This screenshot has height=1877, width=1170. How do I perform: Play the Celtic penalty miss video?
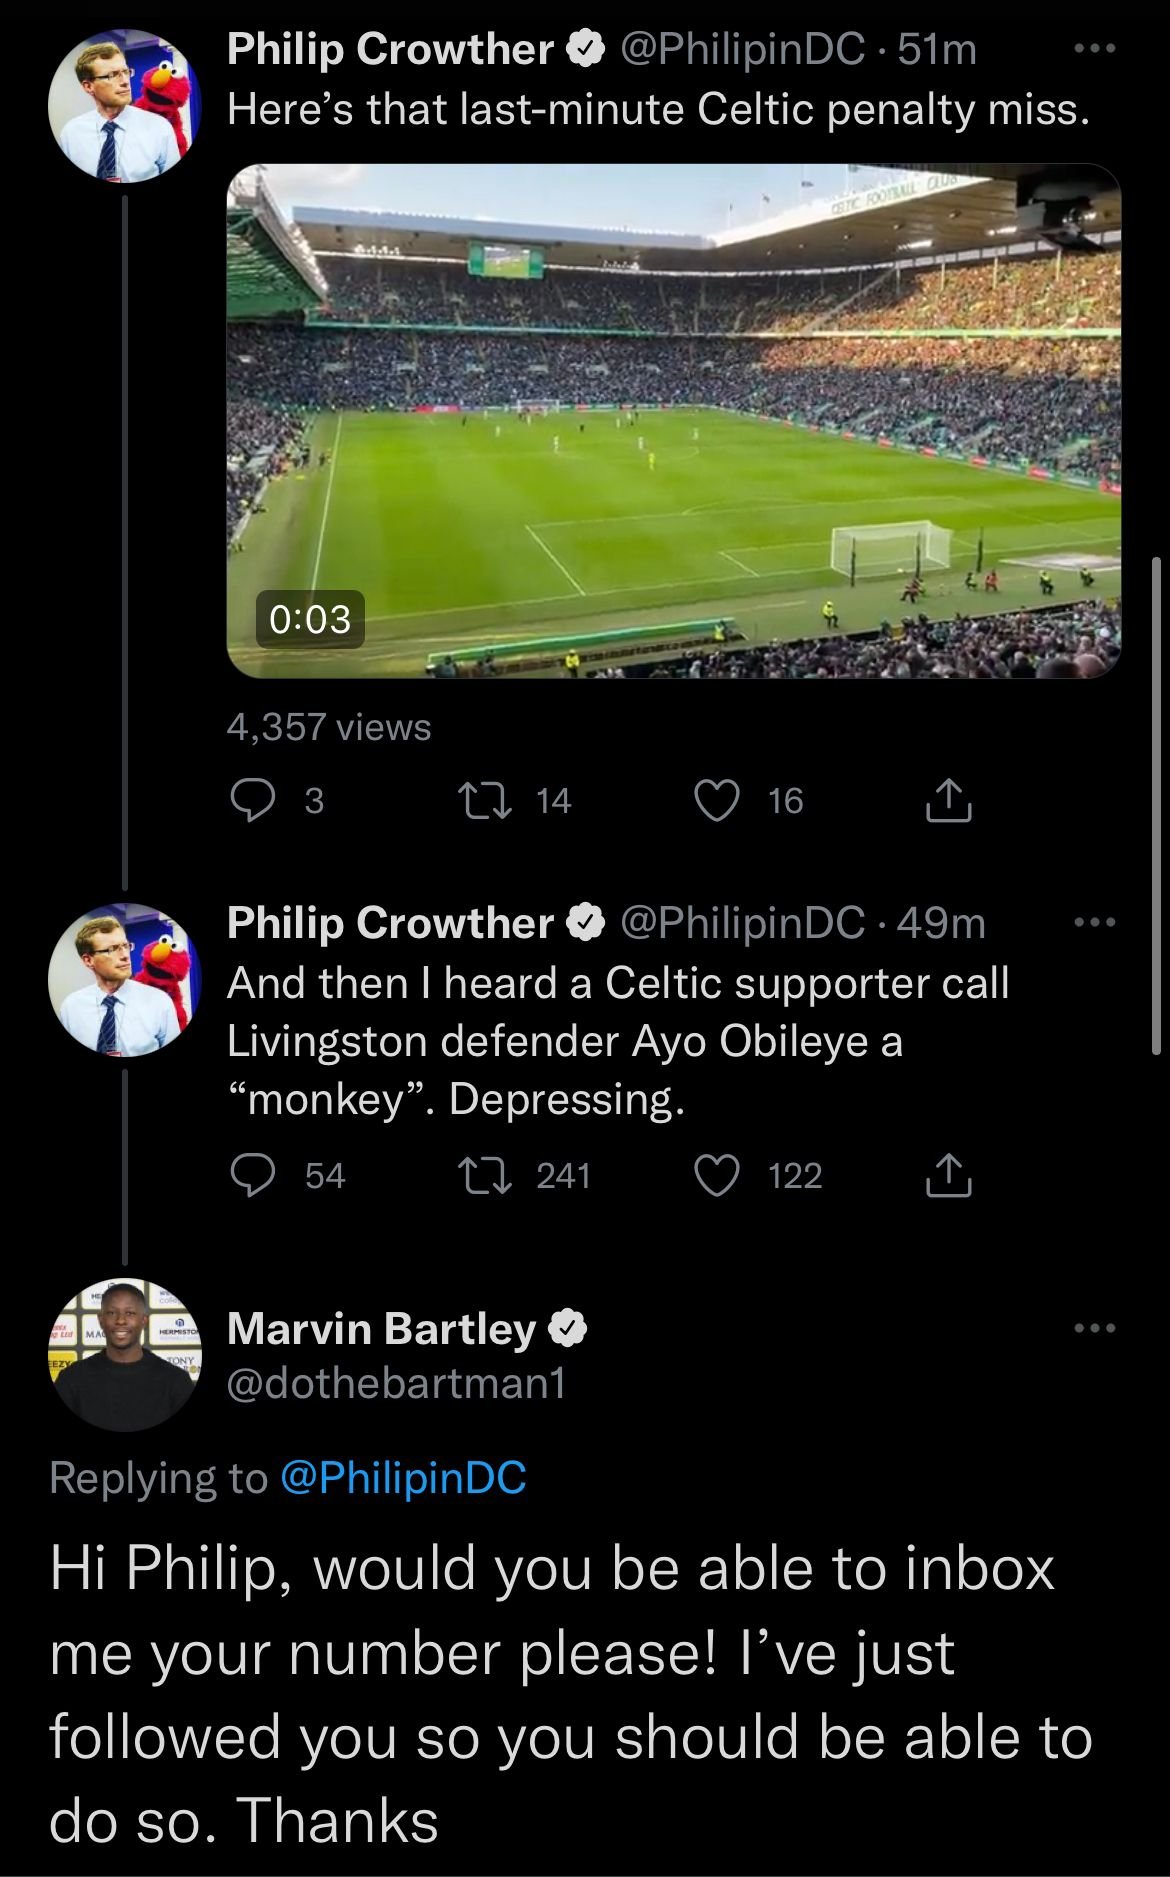pyautogui.click(x=673, y=420)
